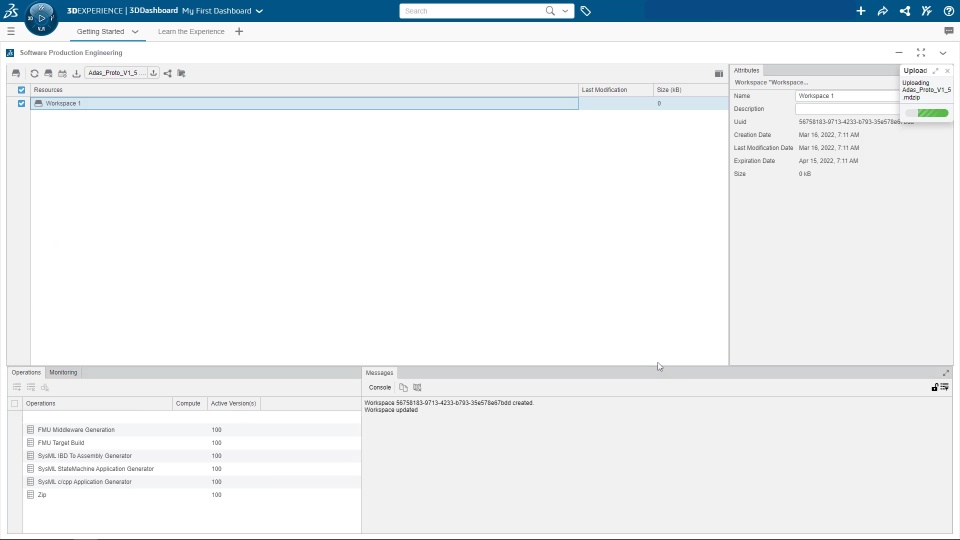
Task: Switch to the Learn the Experience tab
Action: tap(191, 31)
